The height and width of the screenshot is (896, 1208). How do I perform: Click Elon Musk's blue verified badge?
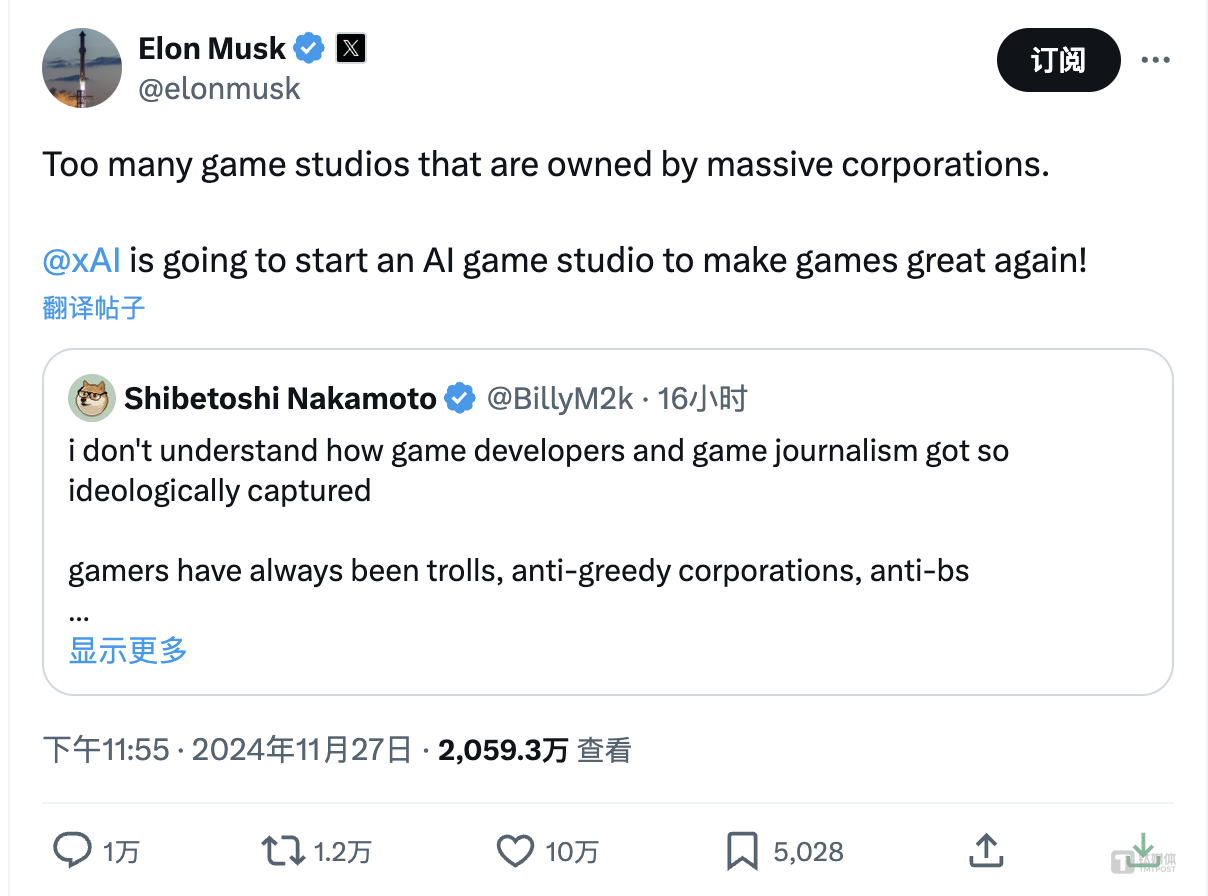309,48
